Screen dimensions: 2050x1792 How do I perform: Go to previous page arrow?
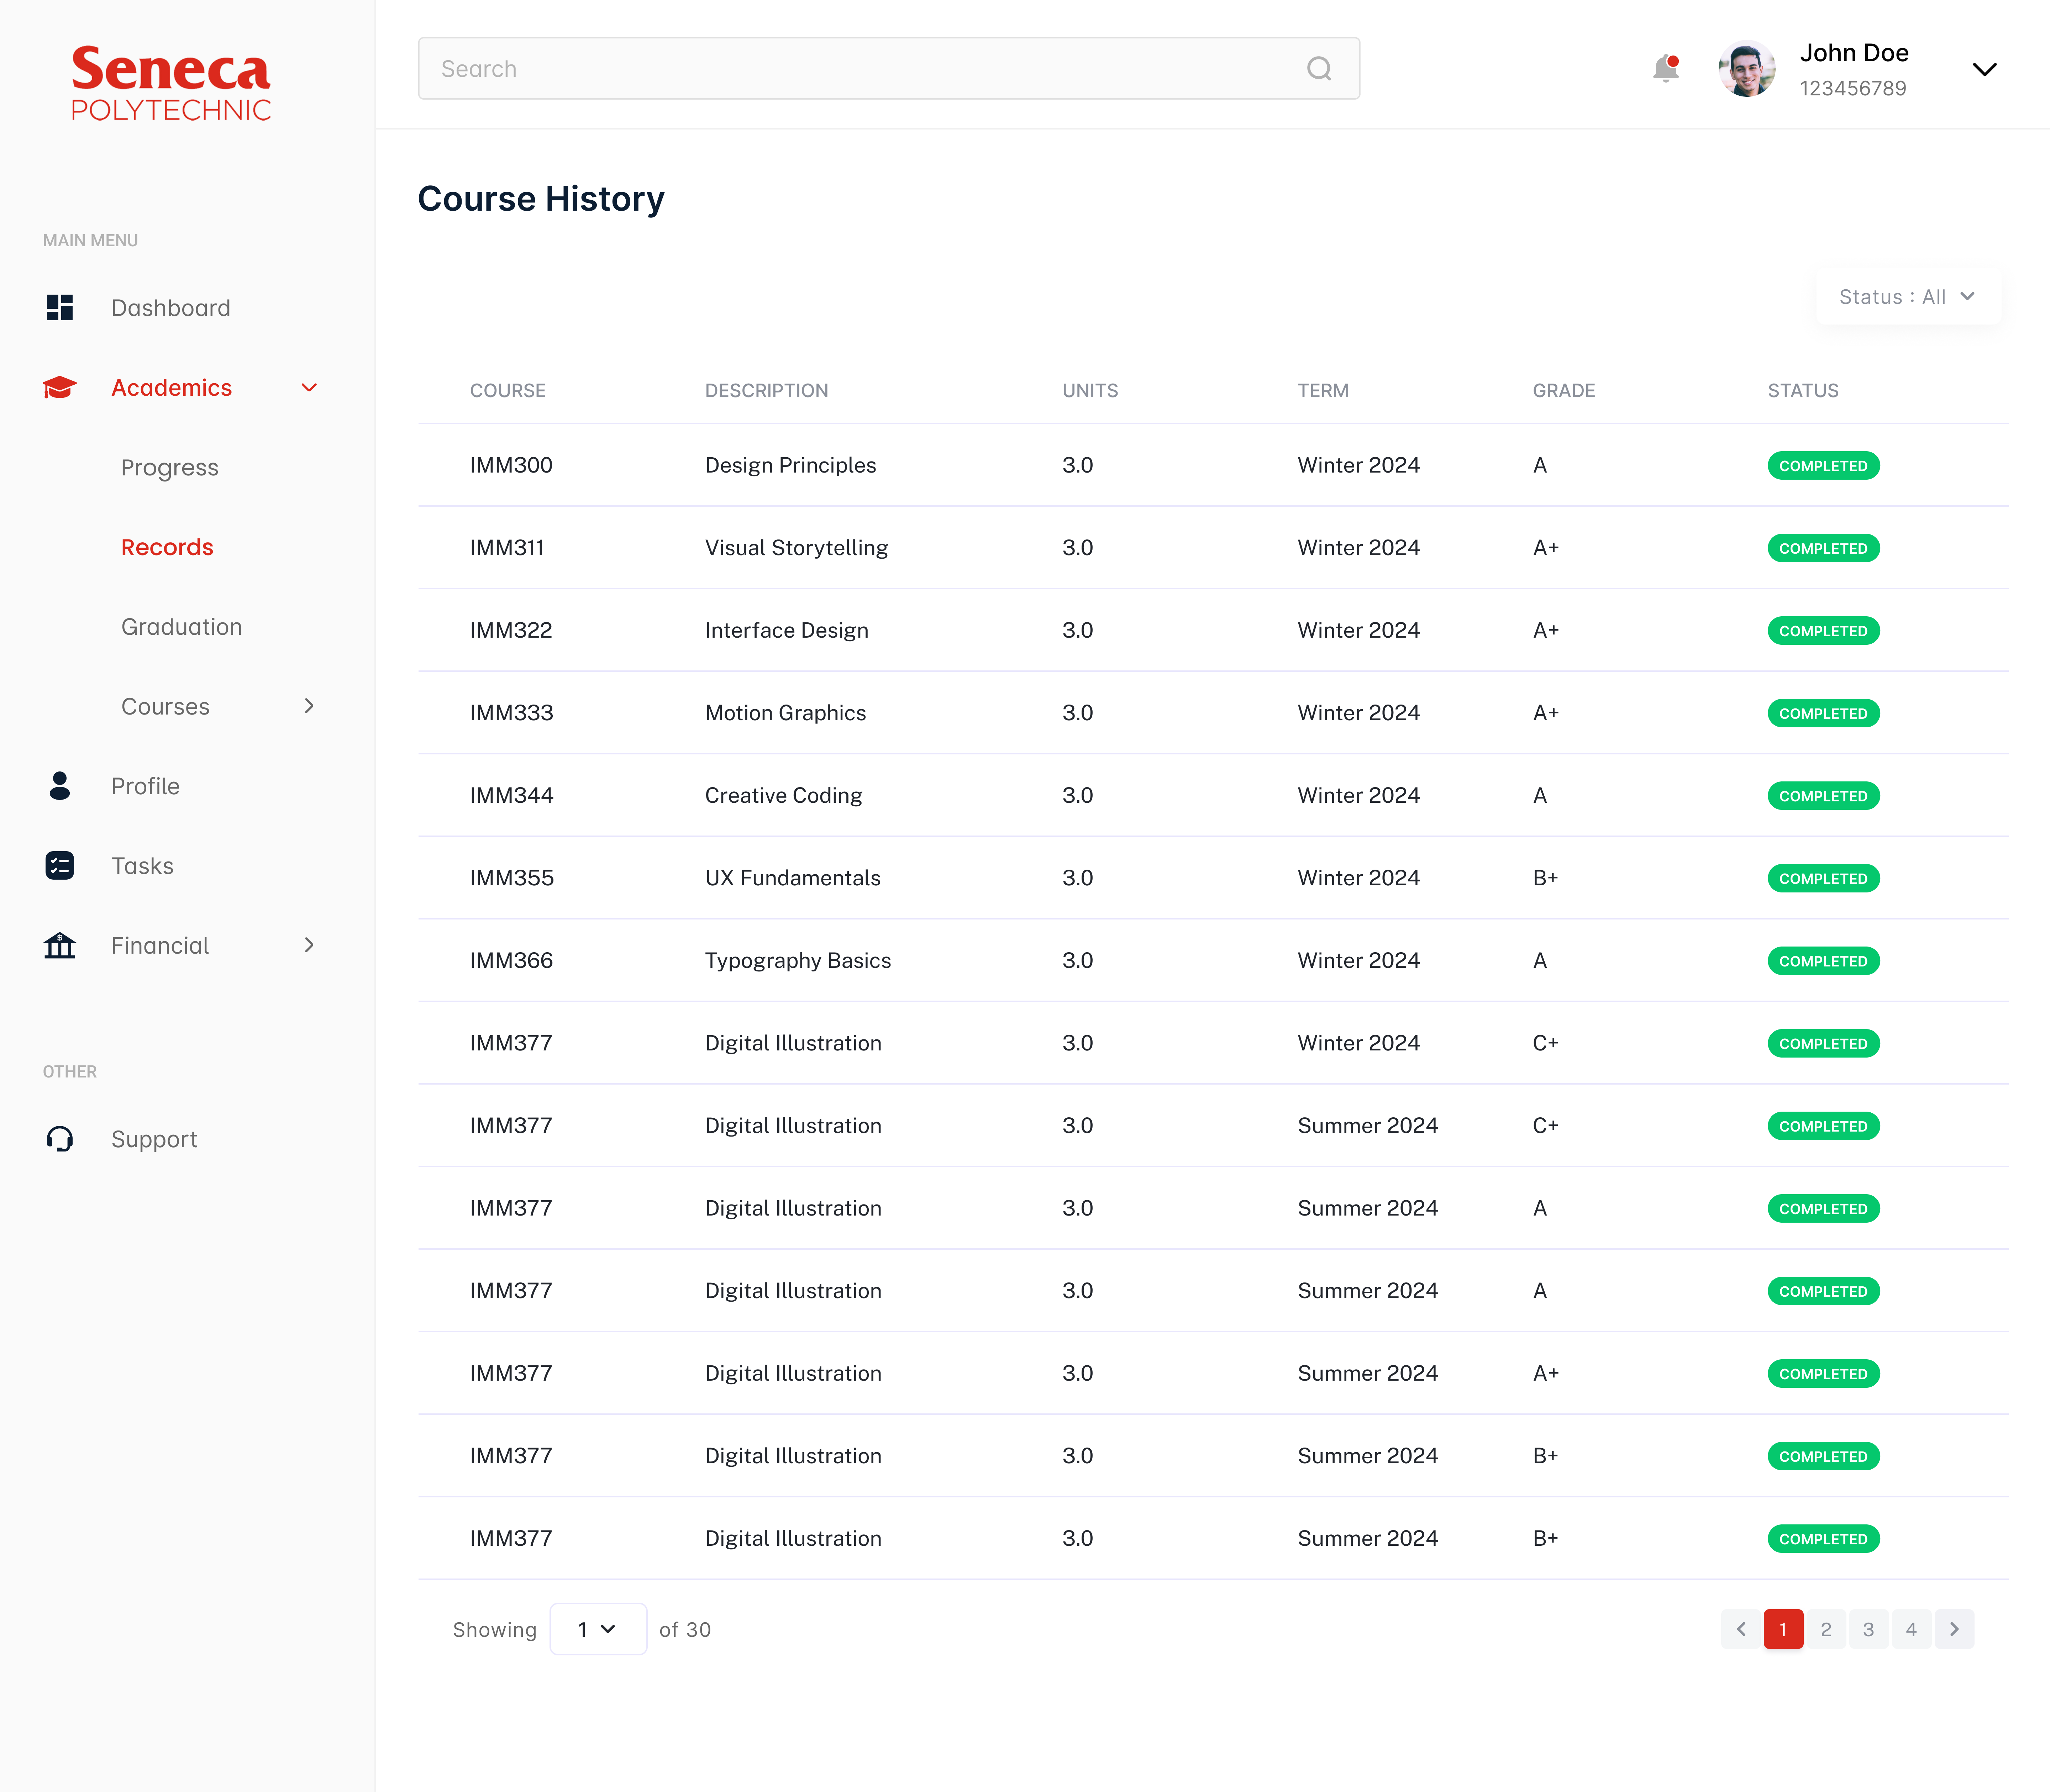[x=1741, y=1629]
